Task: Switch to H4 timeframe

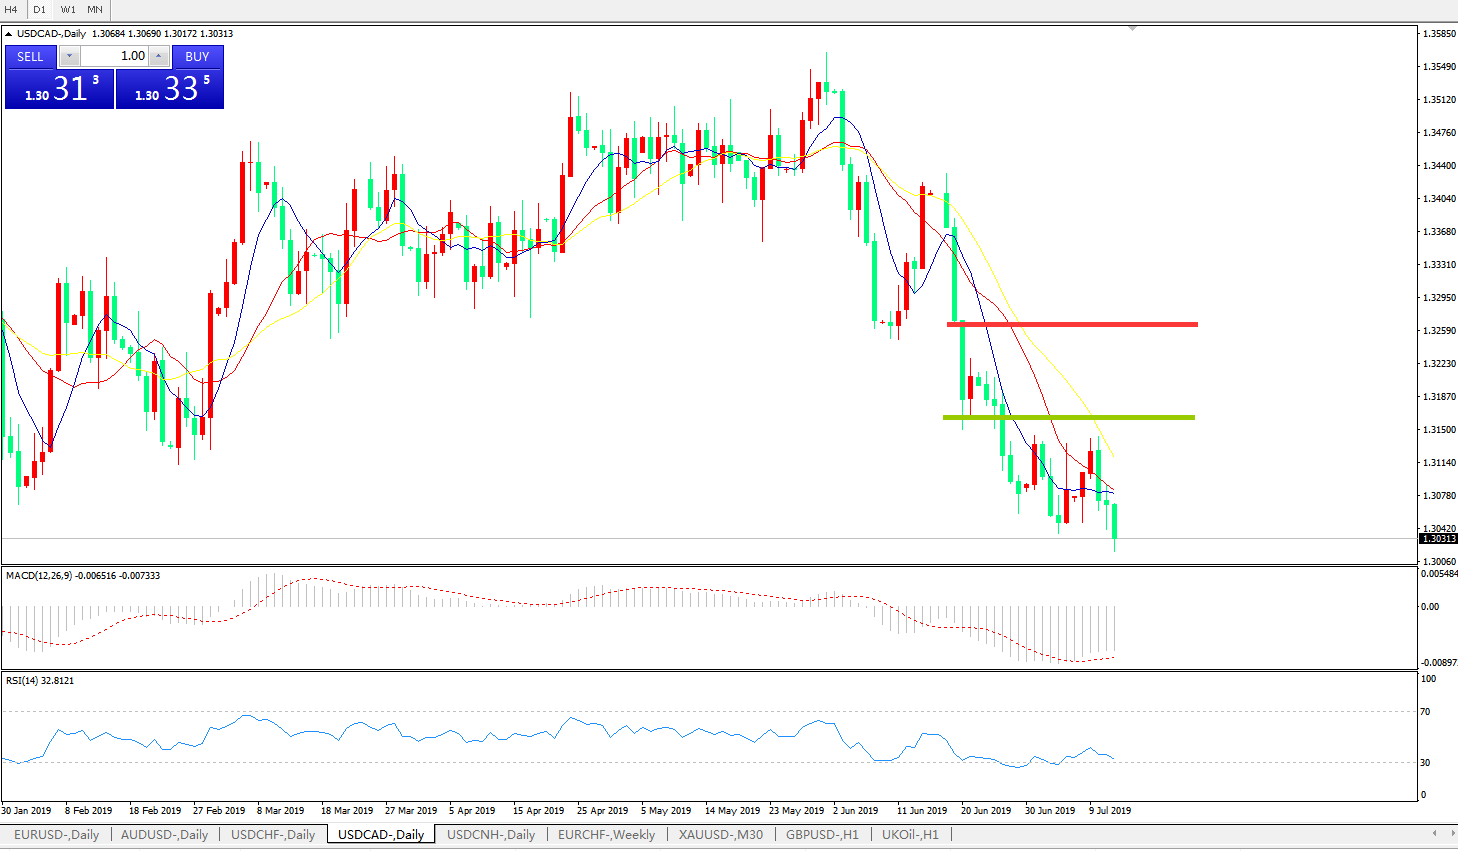Action: [12, 9]
